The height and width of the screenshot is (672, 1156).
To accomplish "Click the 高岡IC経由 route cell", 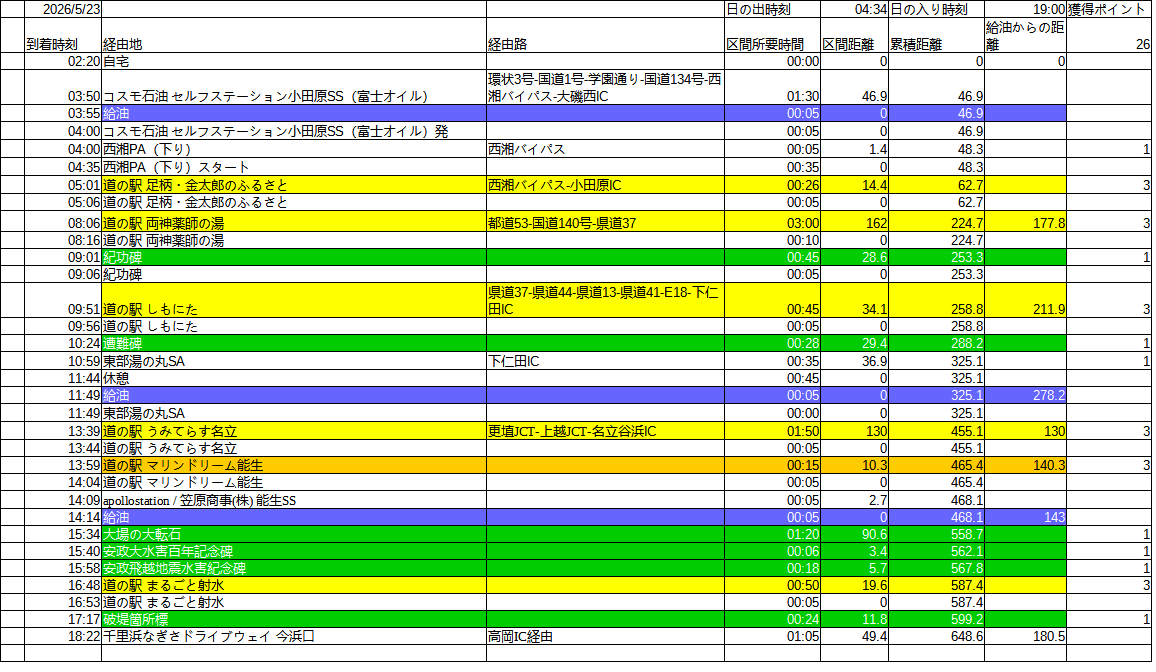I will (605, 636).
